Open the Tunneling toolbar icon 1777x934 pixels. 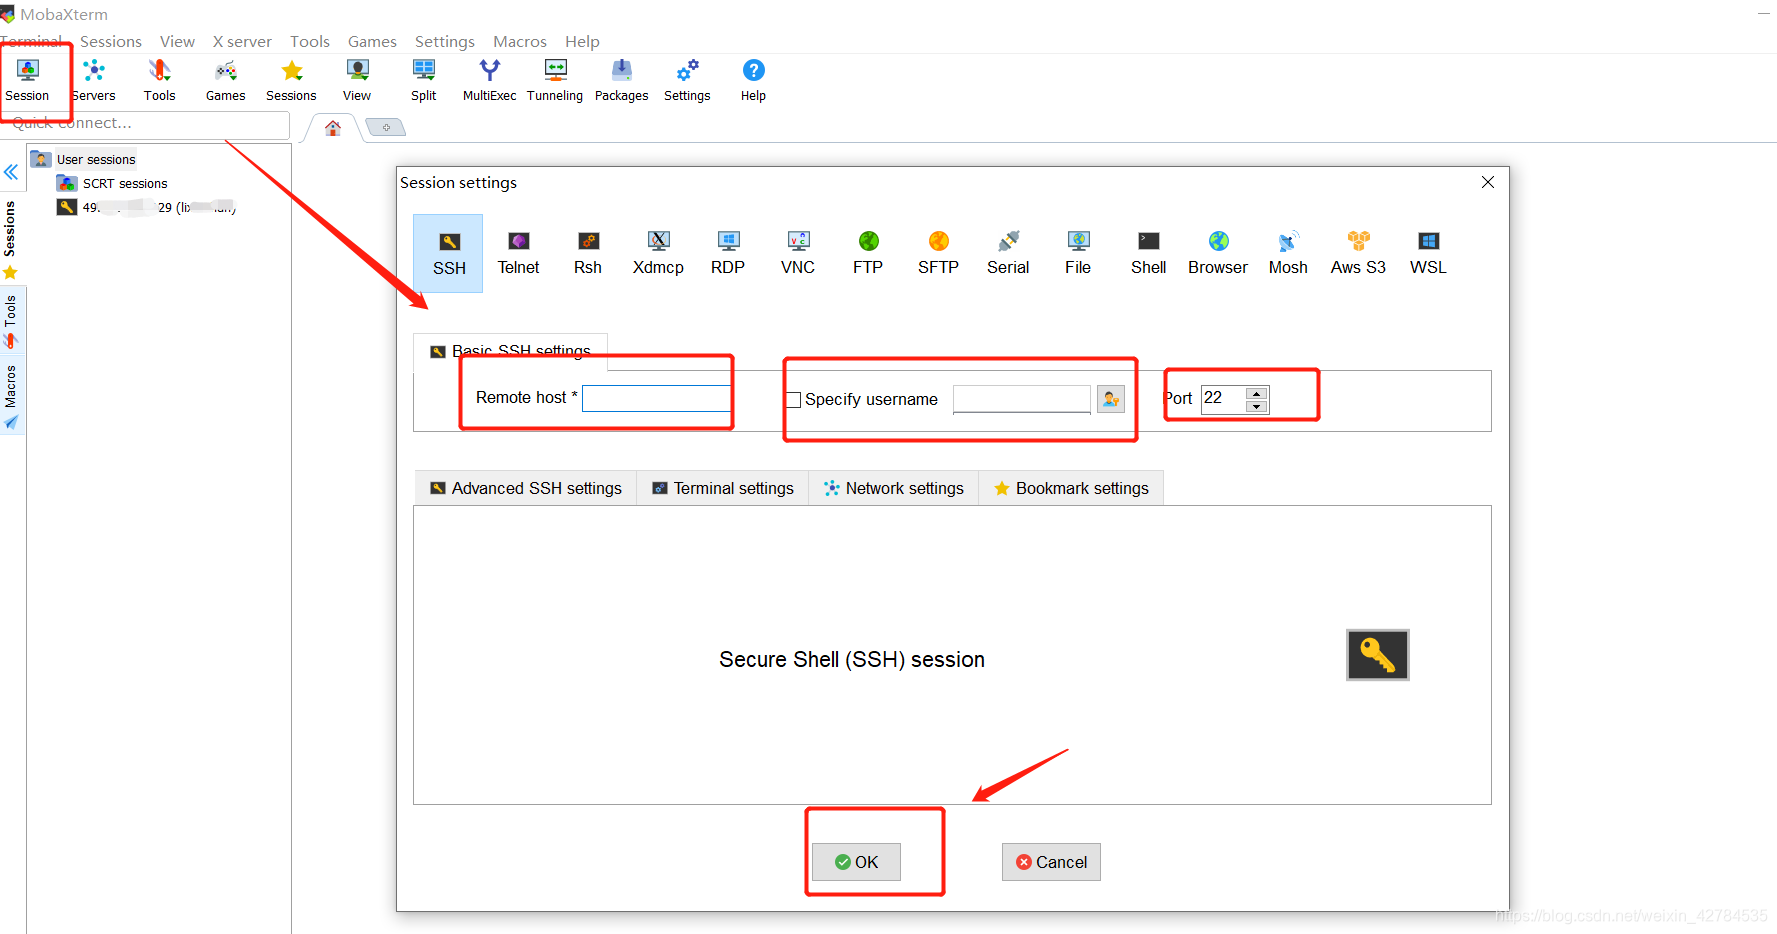point(555,80)
